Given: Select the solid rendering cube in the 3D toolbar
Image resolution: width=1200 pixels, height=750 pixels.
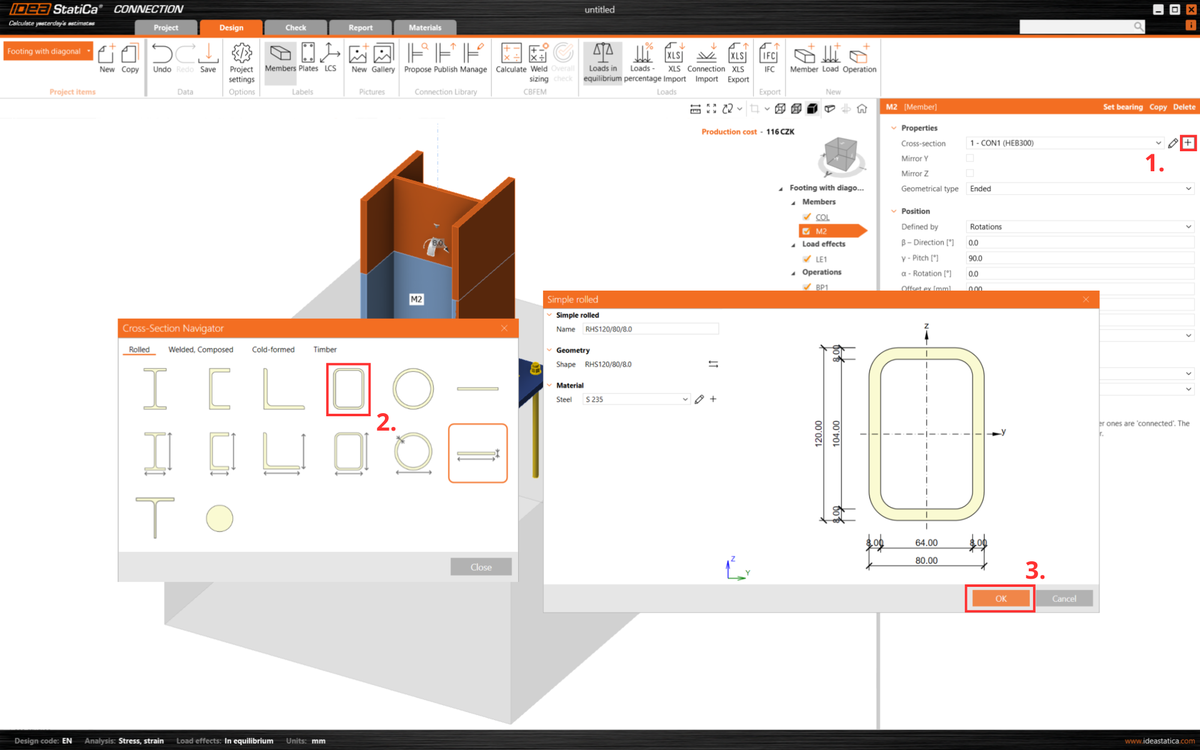Looking at the screenshot, I should point(812,107).
